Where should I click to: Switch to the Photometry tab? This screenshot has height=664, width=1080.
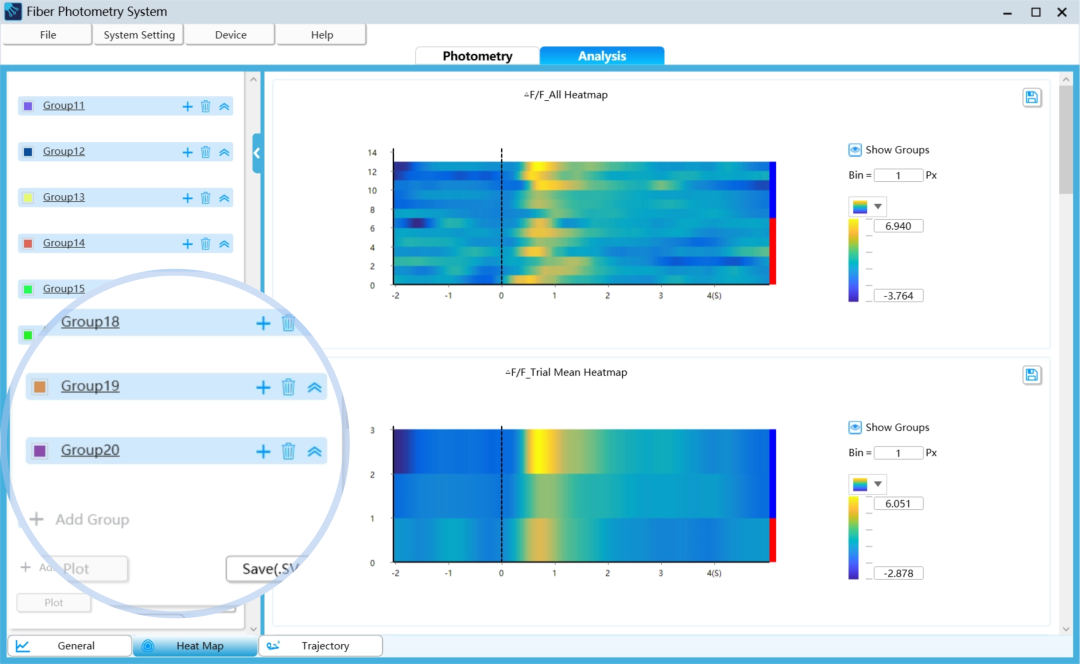click(x=477, y=56)
